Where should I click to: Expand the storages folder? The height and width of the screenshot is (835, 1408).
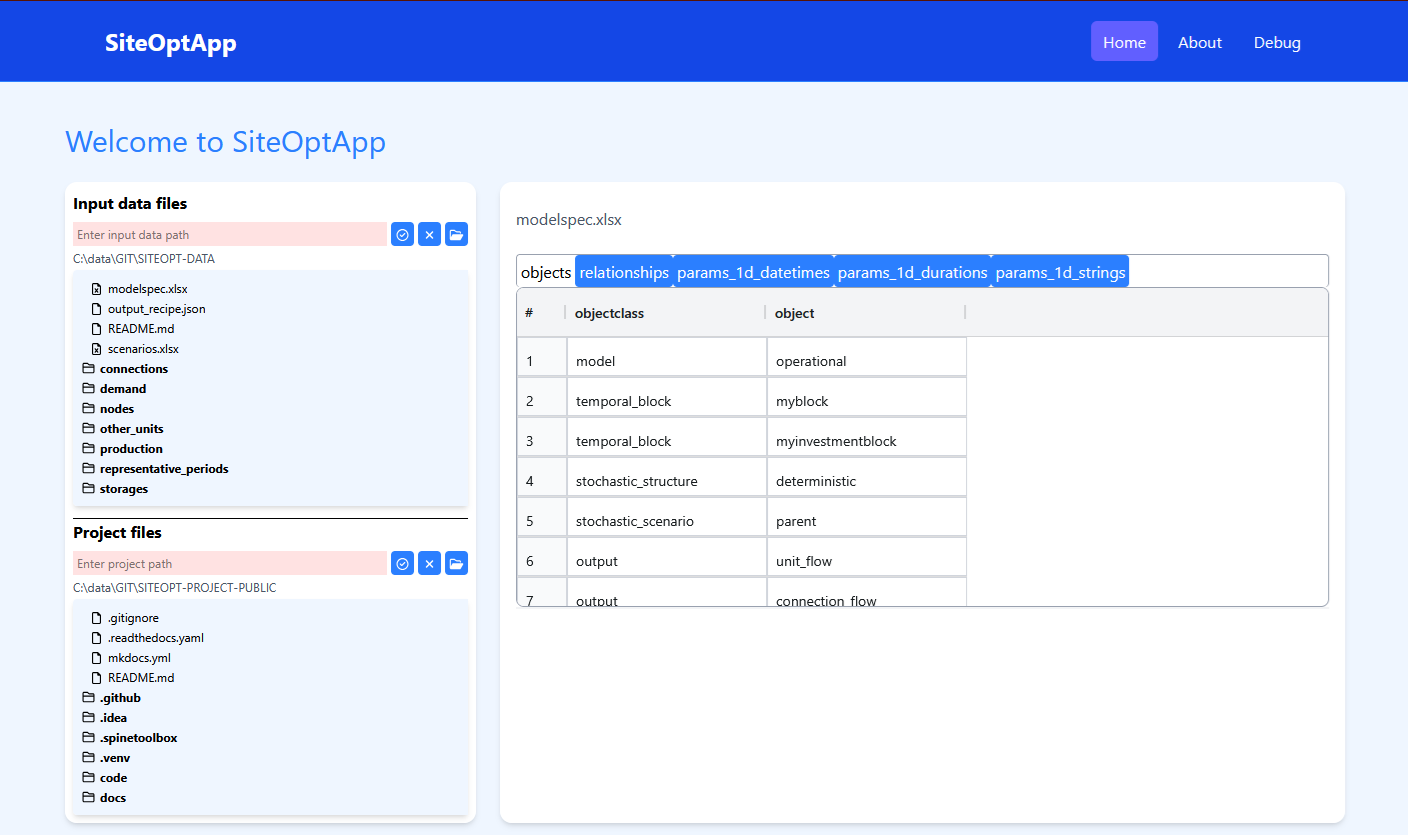(123, 489)
